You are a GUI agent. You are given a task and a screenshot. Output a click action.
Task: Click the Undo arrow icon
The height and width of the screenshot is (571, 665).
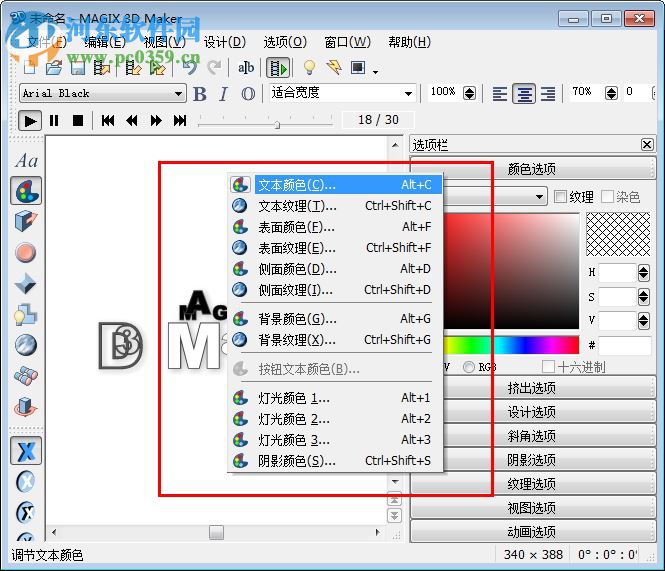point(191,67)
